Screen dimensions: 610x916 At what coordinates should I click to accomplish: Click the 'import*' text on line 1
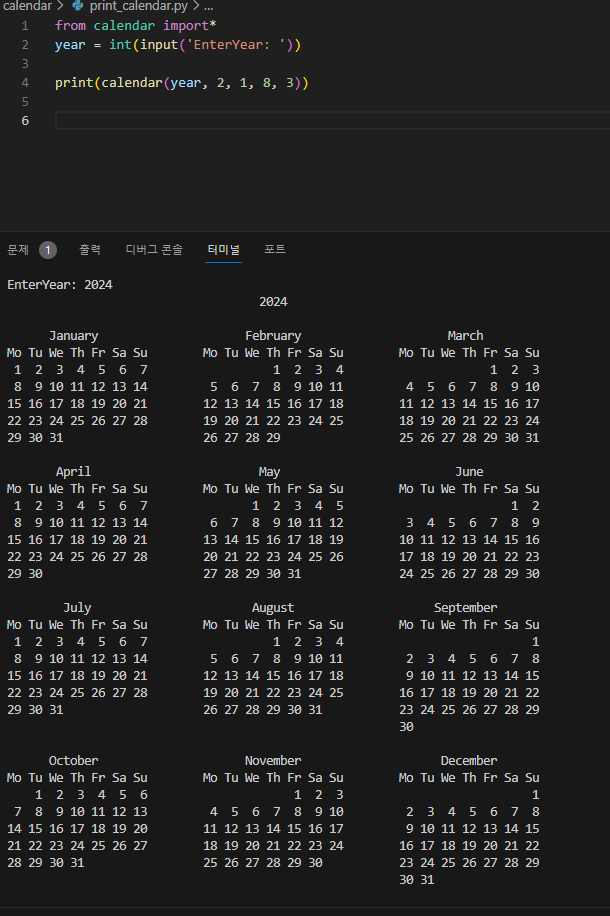click(190, 26)
